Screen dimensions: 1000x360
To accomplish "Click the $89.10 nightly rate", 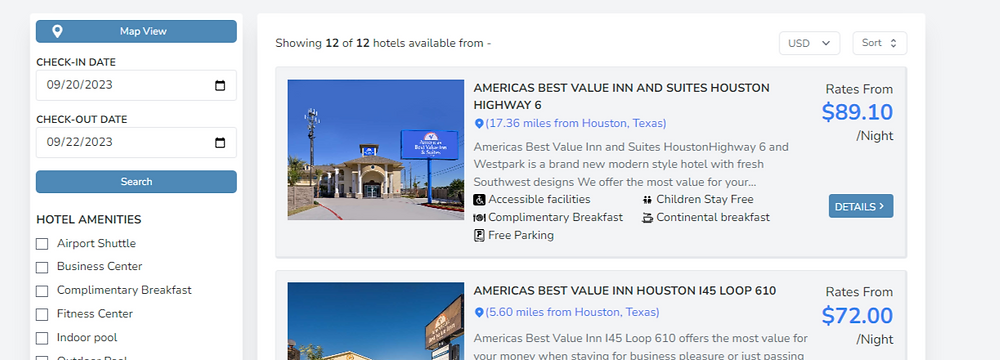I will (x=857, y=112).
